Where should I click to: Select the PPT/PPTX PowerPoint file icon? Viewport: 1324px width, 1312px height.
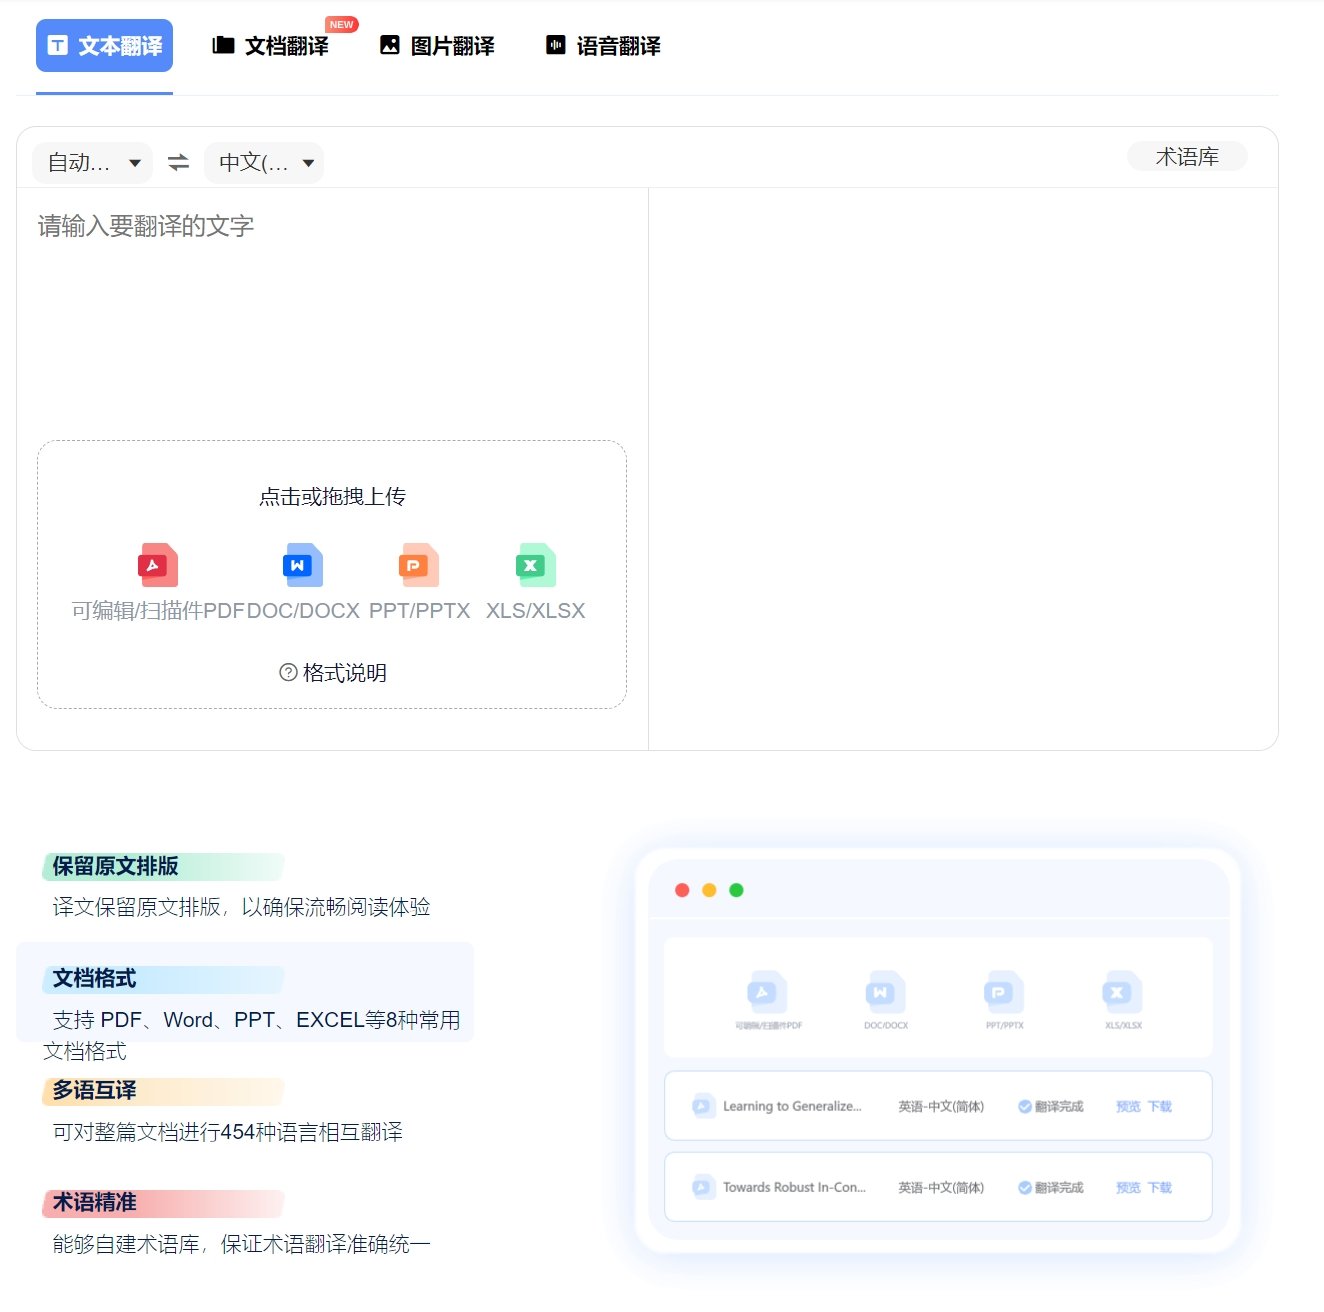click(x=417, y=565)
